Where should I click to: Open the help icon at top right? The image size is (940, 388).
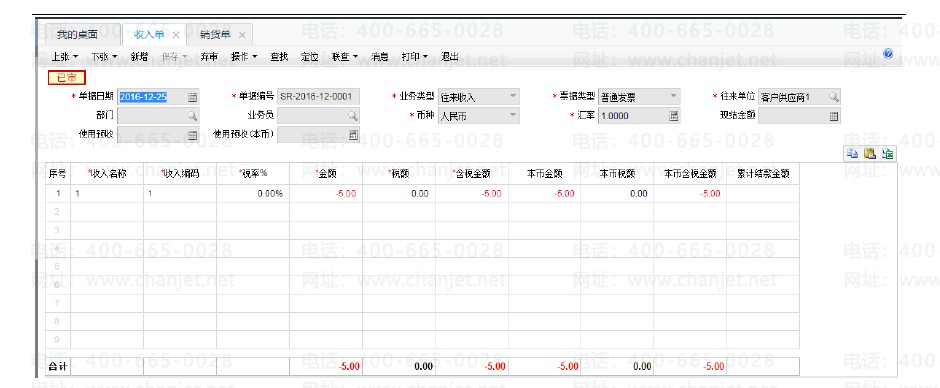tap(888, 53)
